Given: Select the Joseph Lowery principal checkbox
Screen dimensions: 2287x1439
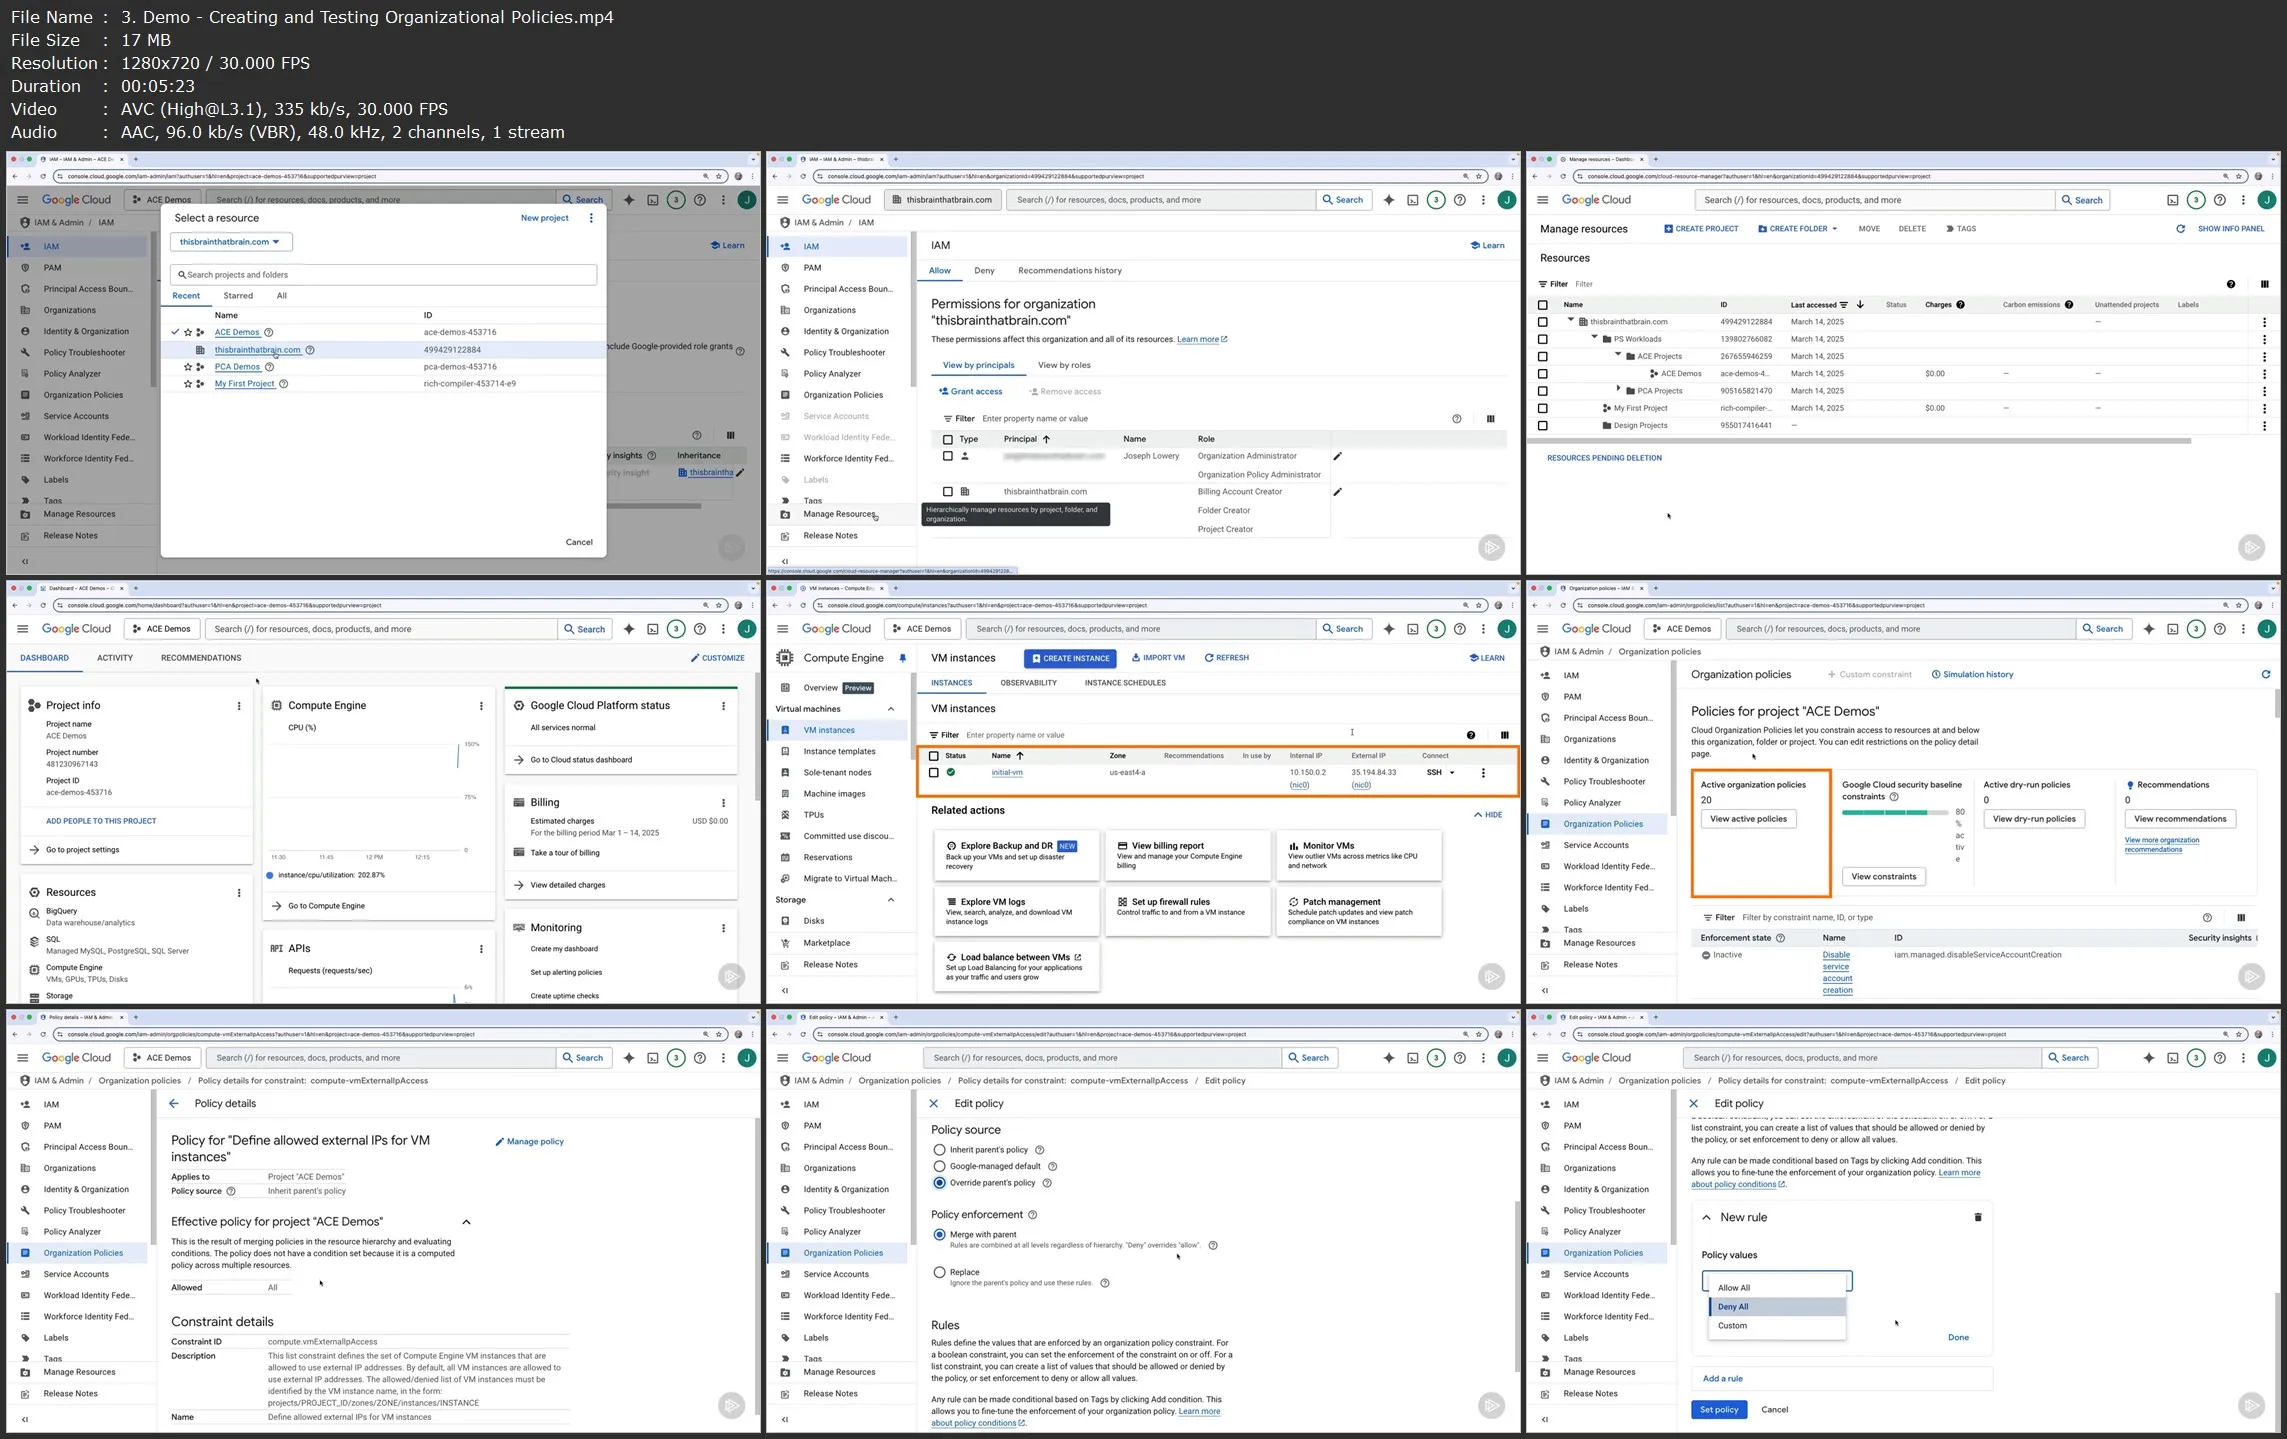Looking at the screenshot, I should [948, 456].
